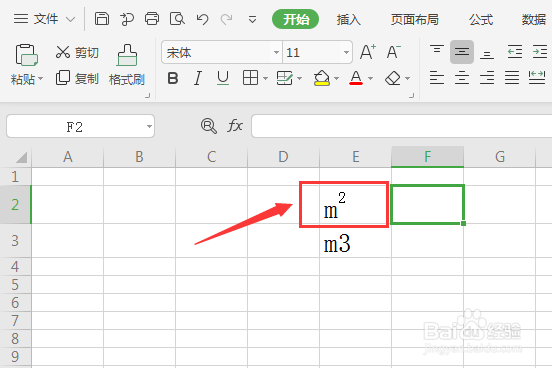This screenshot has width=552, height=368.
Task: Expand the cell style dropdown arrow
Action: point(300,79)
